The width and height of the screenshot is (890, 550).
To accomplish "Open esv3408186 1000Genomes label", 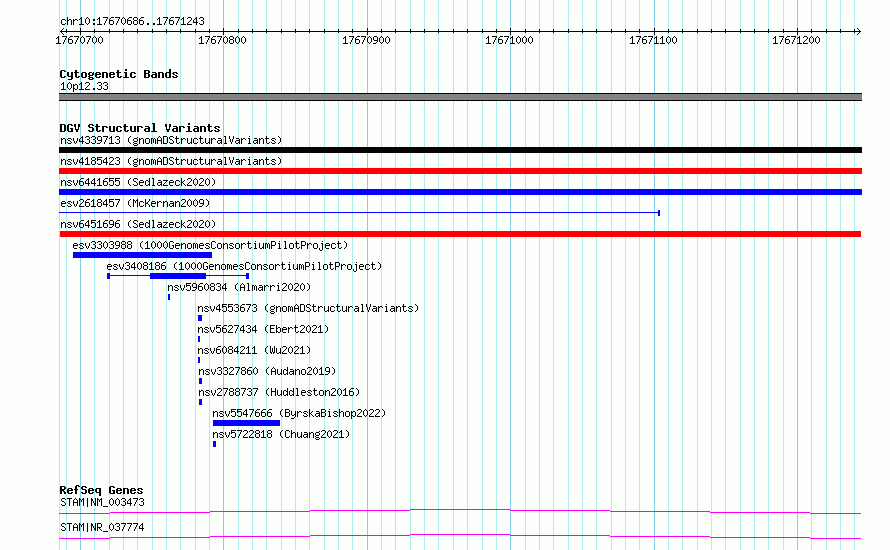I will pos(244,266).
